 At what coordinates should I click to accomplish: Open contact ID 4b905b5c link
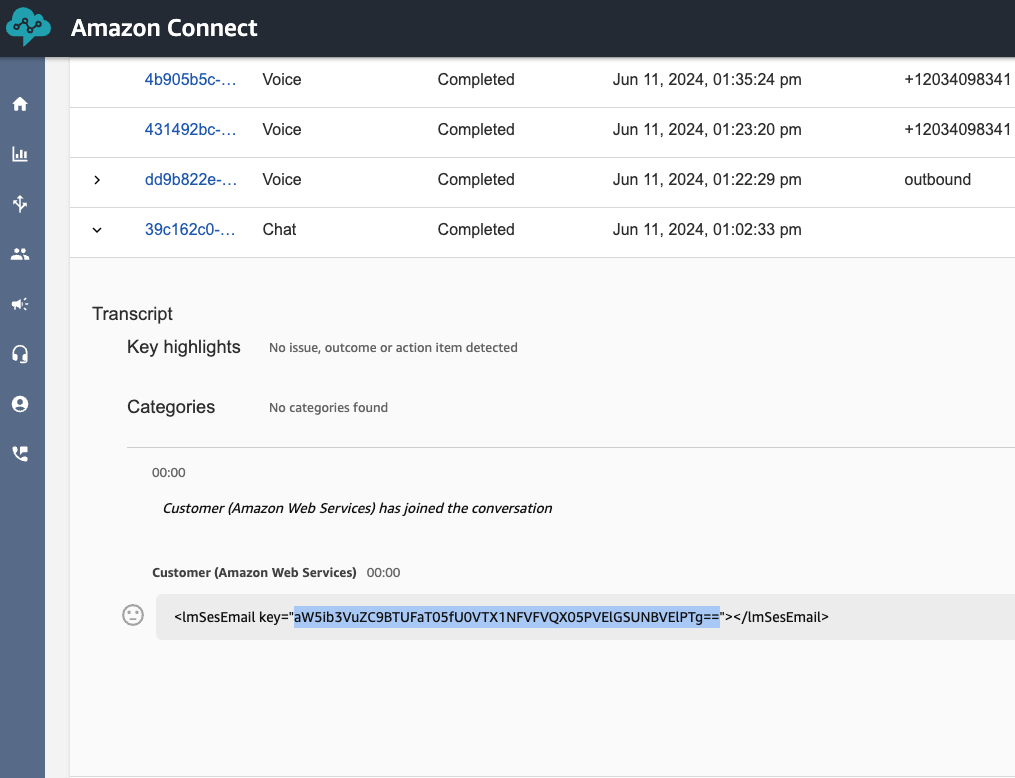pos(190,80)
